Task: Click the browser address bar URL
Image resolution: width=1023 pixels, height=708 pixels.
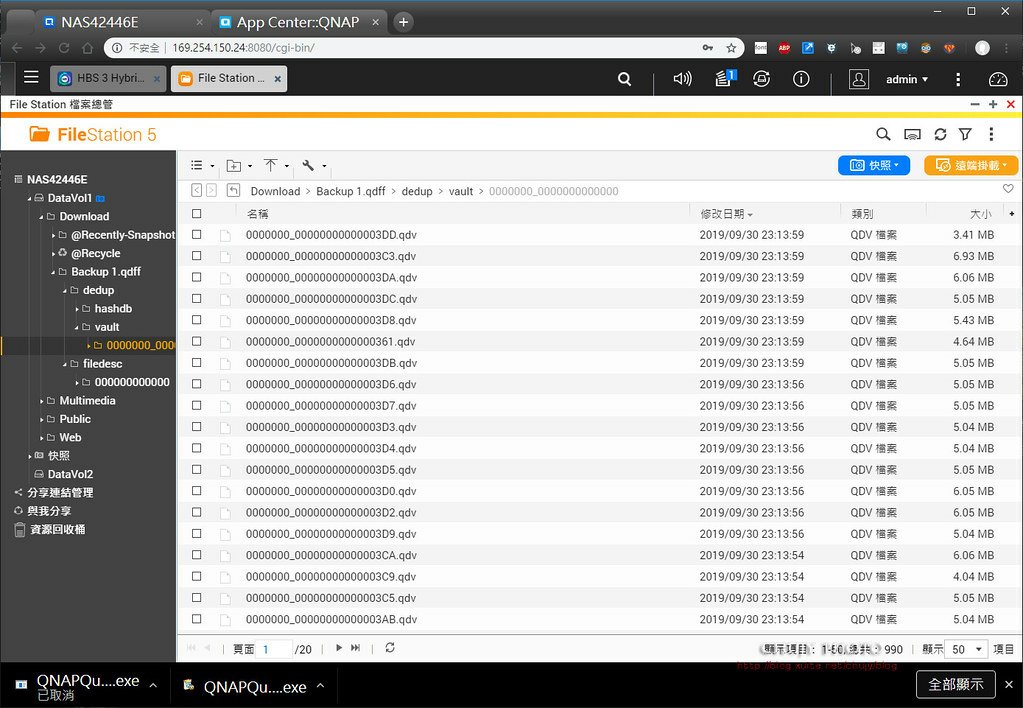Action: point(243,48)
